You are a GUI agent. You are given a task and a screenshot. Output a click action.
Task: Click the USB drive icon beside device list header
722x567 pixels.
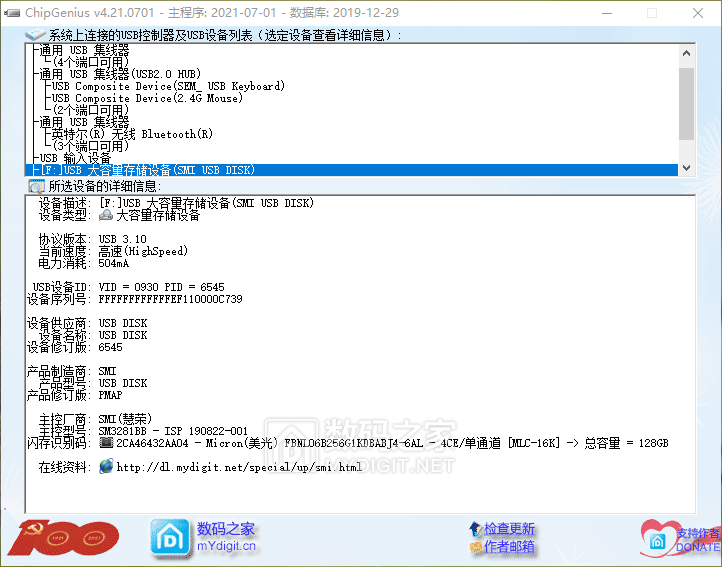[35, 35]
